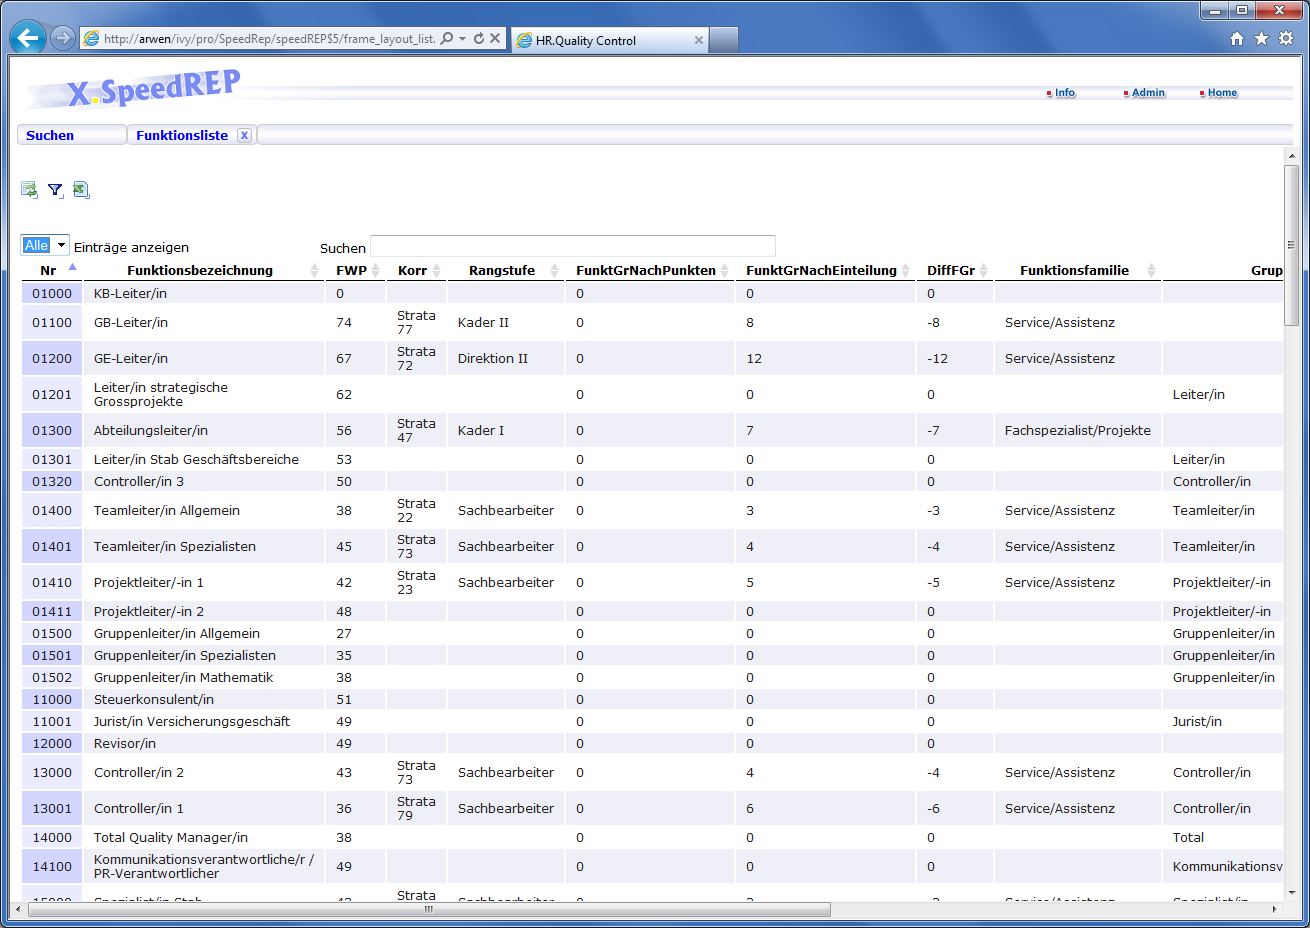This screenshot has width=1310, height=928.
Task: Click the X.SpeedREP logo
Action: (152, 90)
